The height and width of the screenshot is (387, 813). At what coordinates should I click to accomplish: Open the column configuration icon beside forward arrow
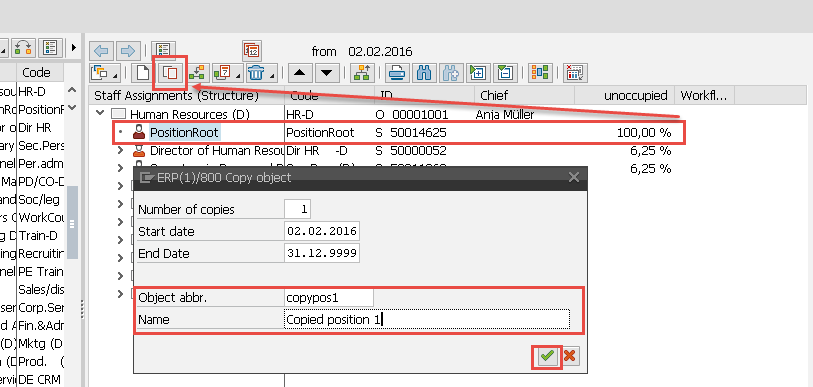(163, 50)
